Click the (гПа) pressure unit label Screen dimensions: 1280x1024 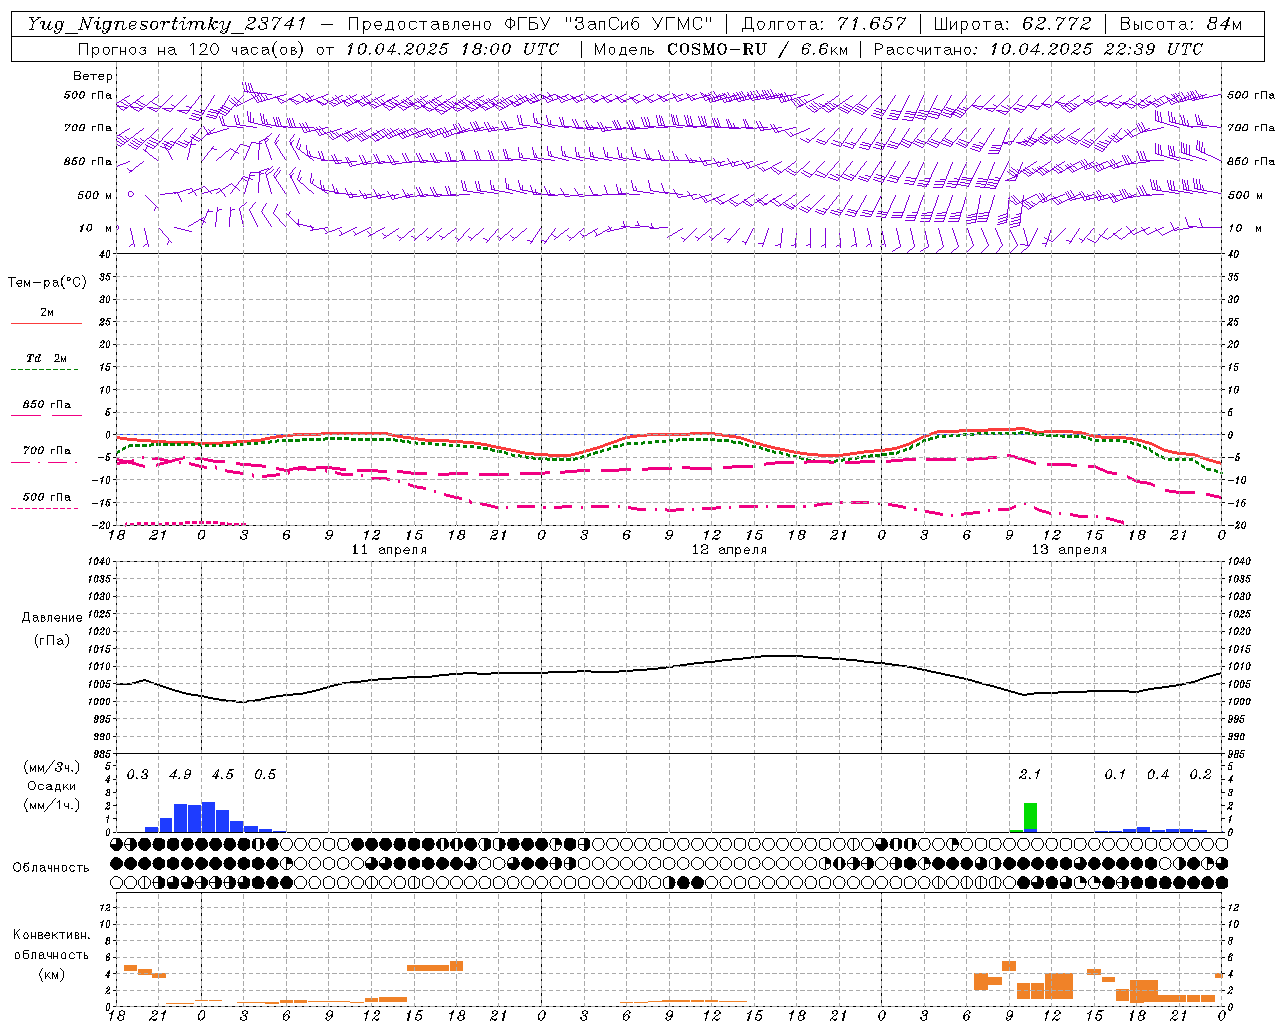tap(52, 641)
